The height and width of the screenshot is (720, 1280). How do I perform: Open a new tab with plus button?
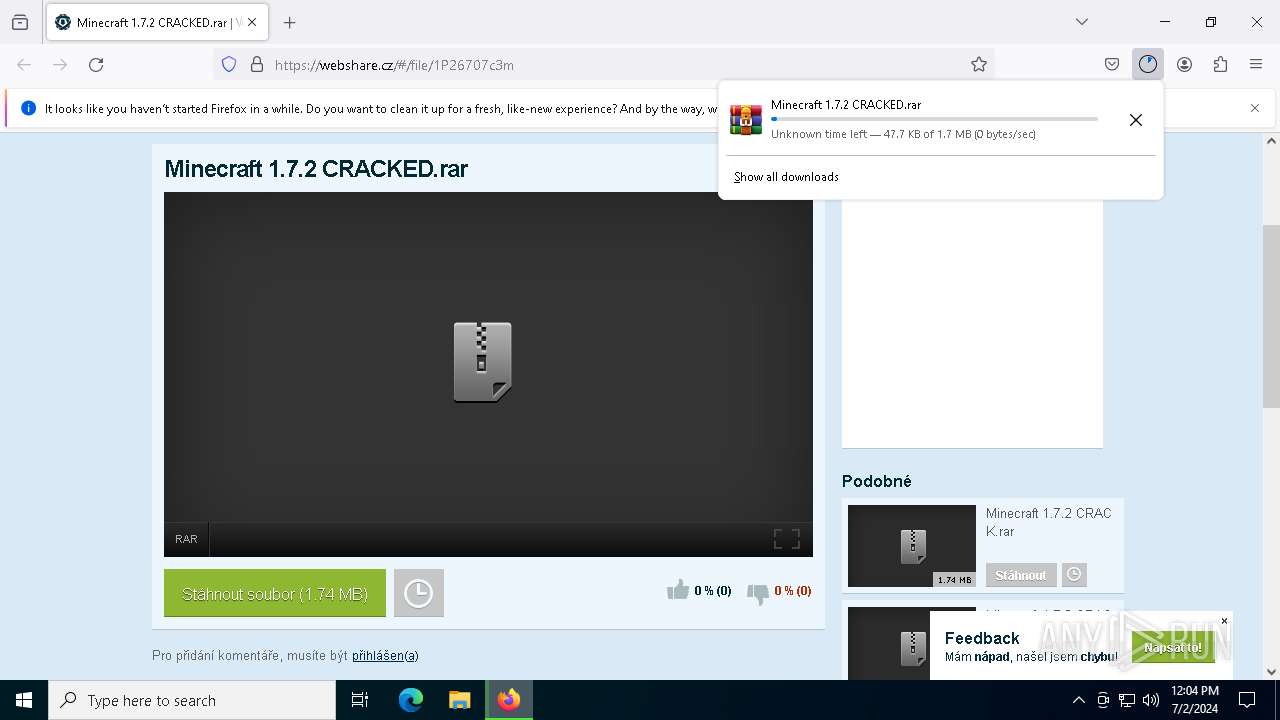click(x=290, y=22)
